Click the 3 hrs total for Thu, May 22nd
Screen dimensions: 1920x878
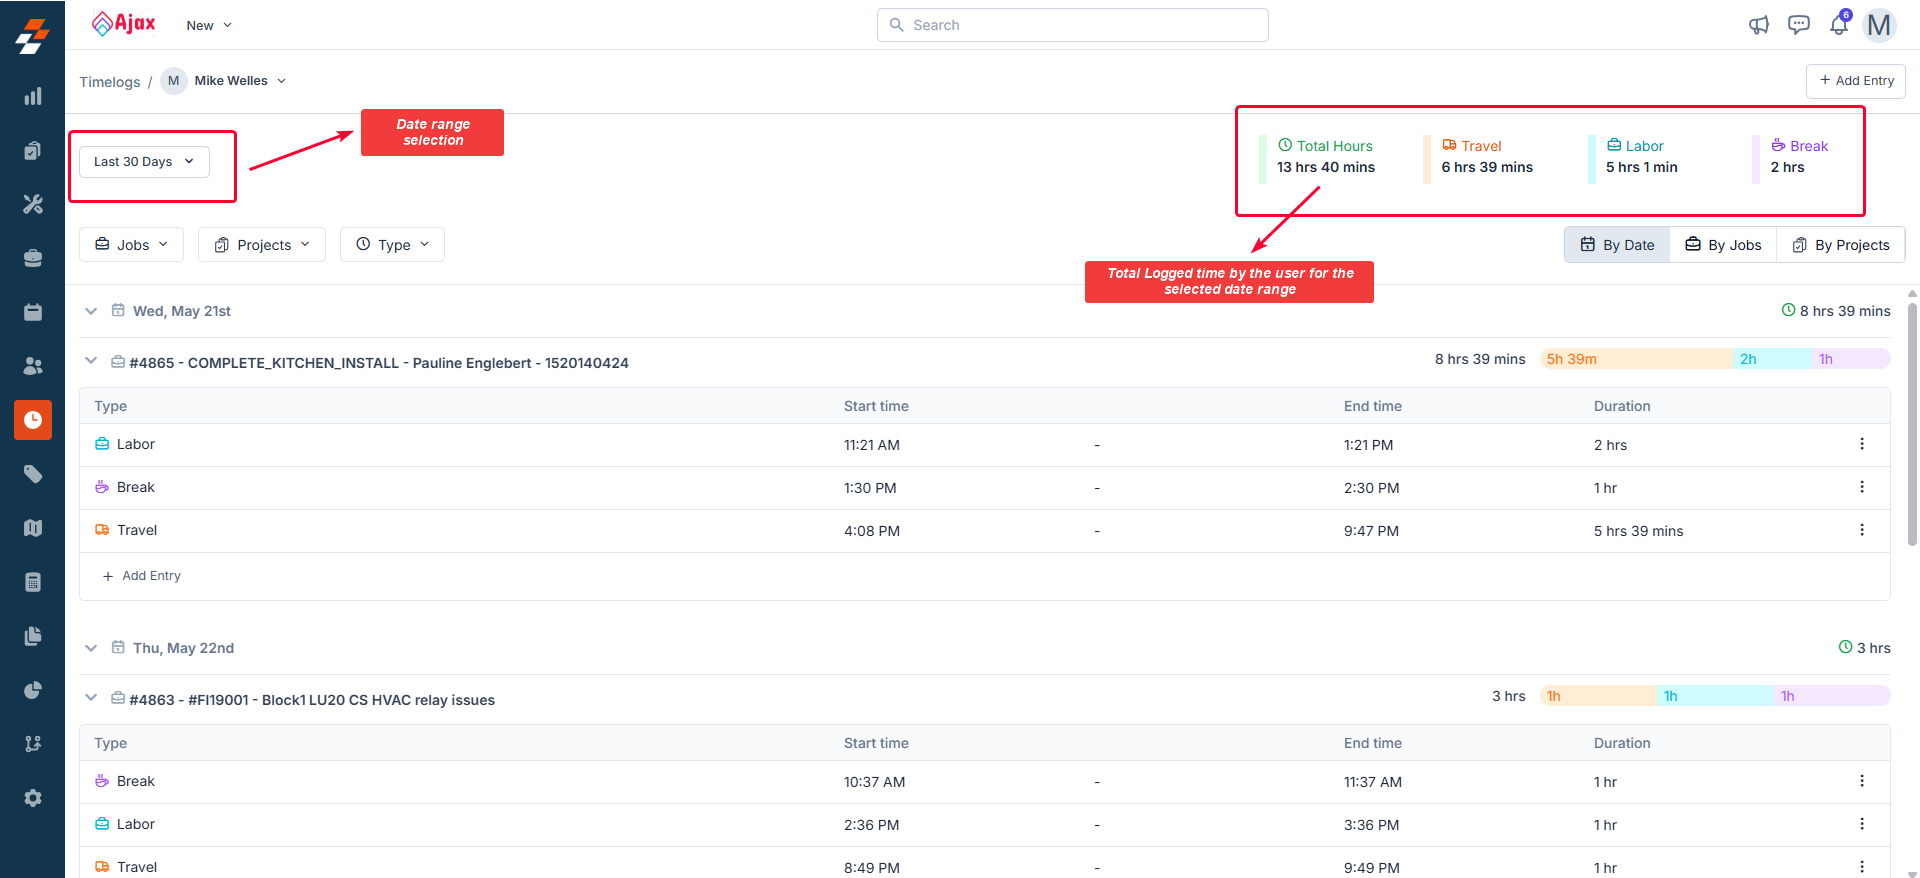(1865, 648)
